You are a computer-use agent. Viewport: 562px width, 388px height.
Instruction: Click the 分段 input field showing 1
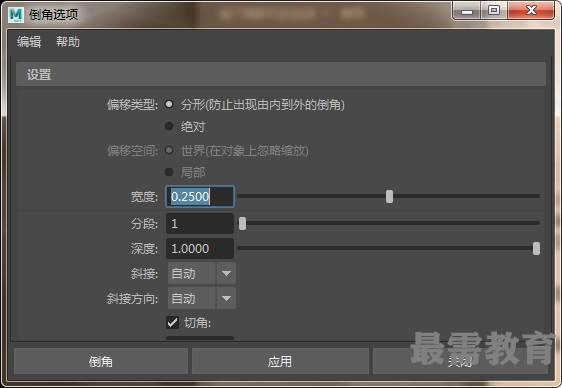click(200, 224)
